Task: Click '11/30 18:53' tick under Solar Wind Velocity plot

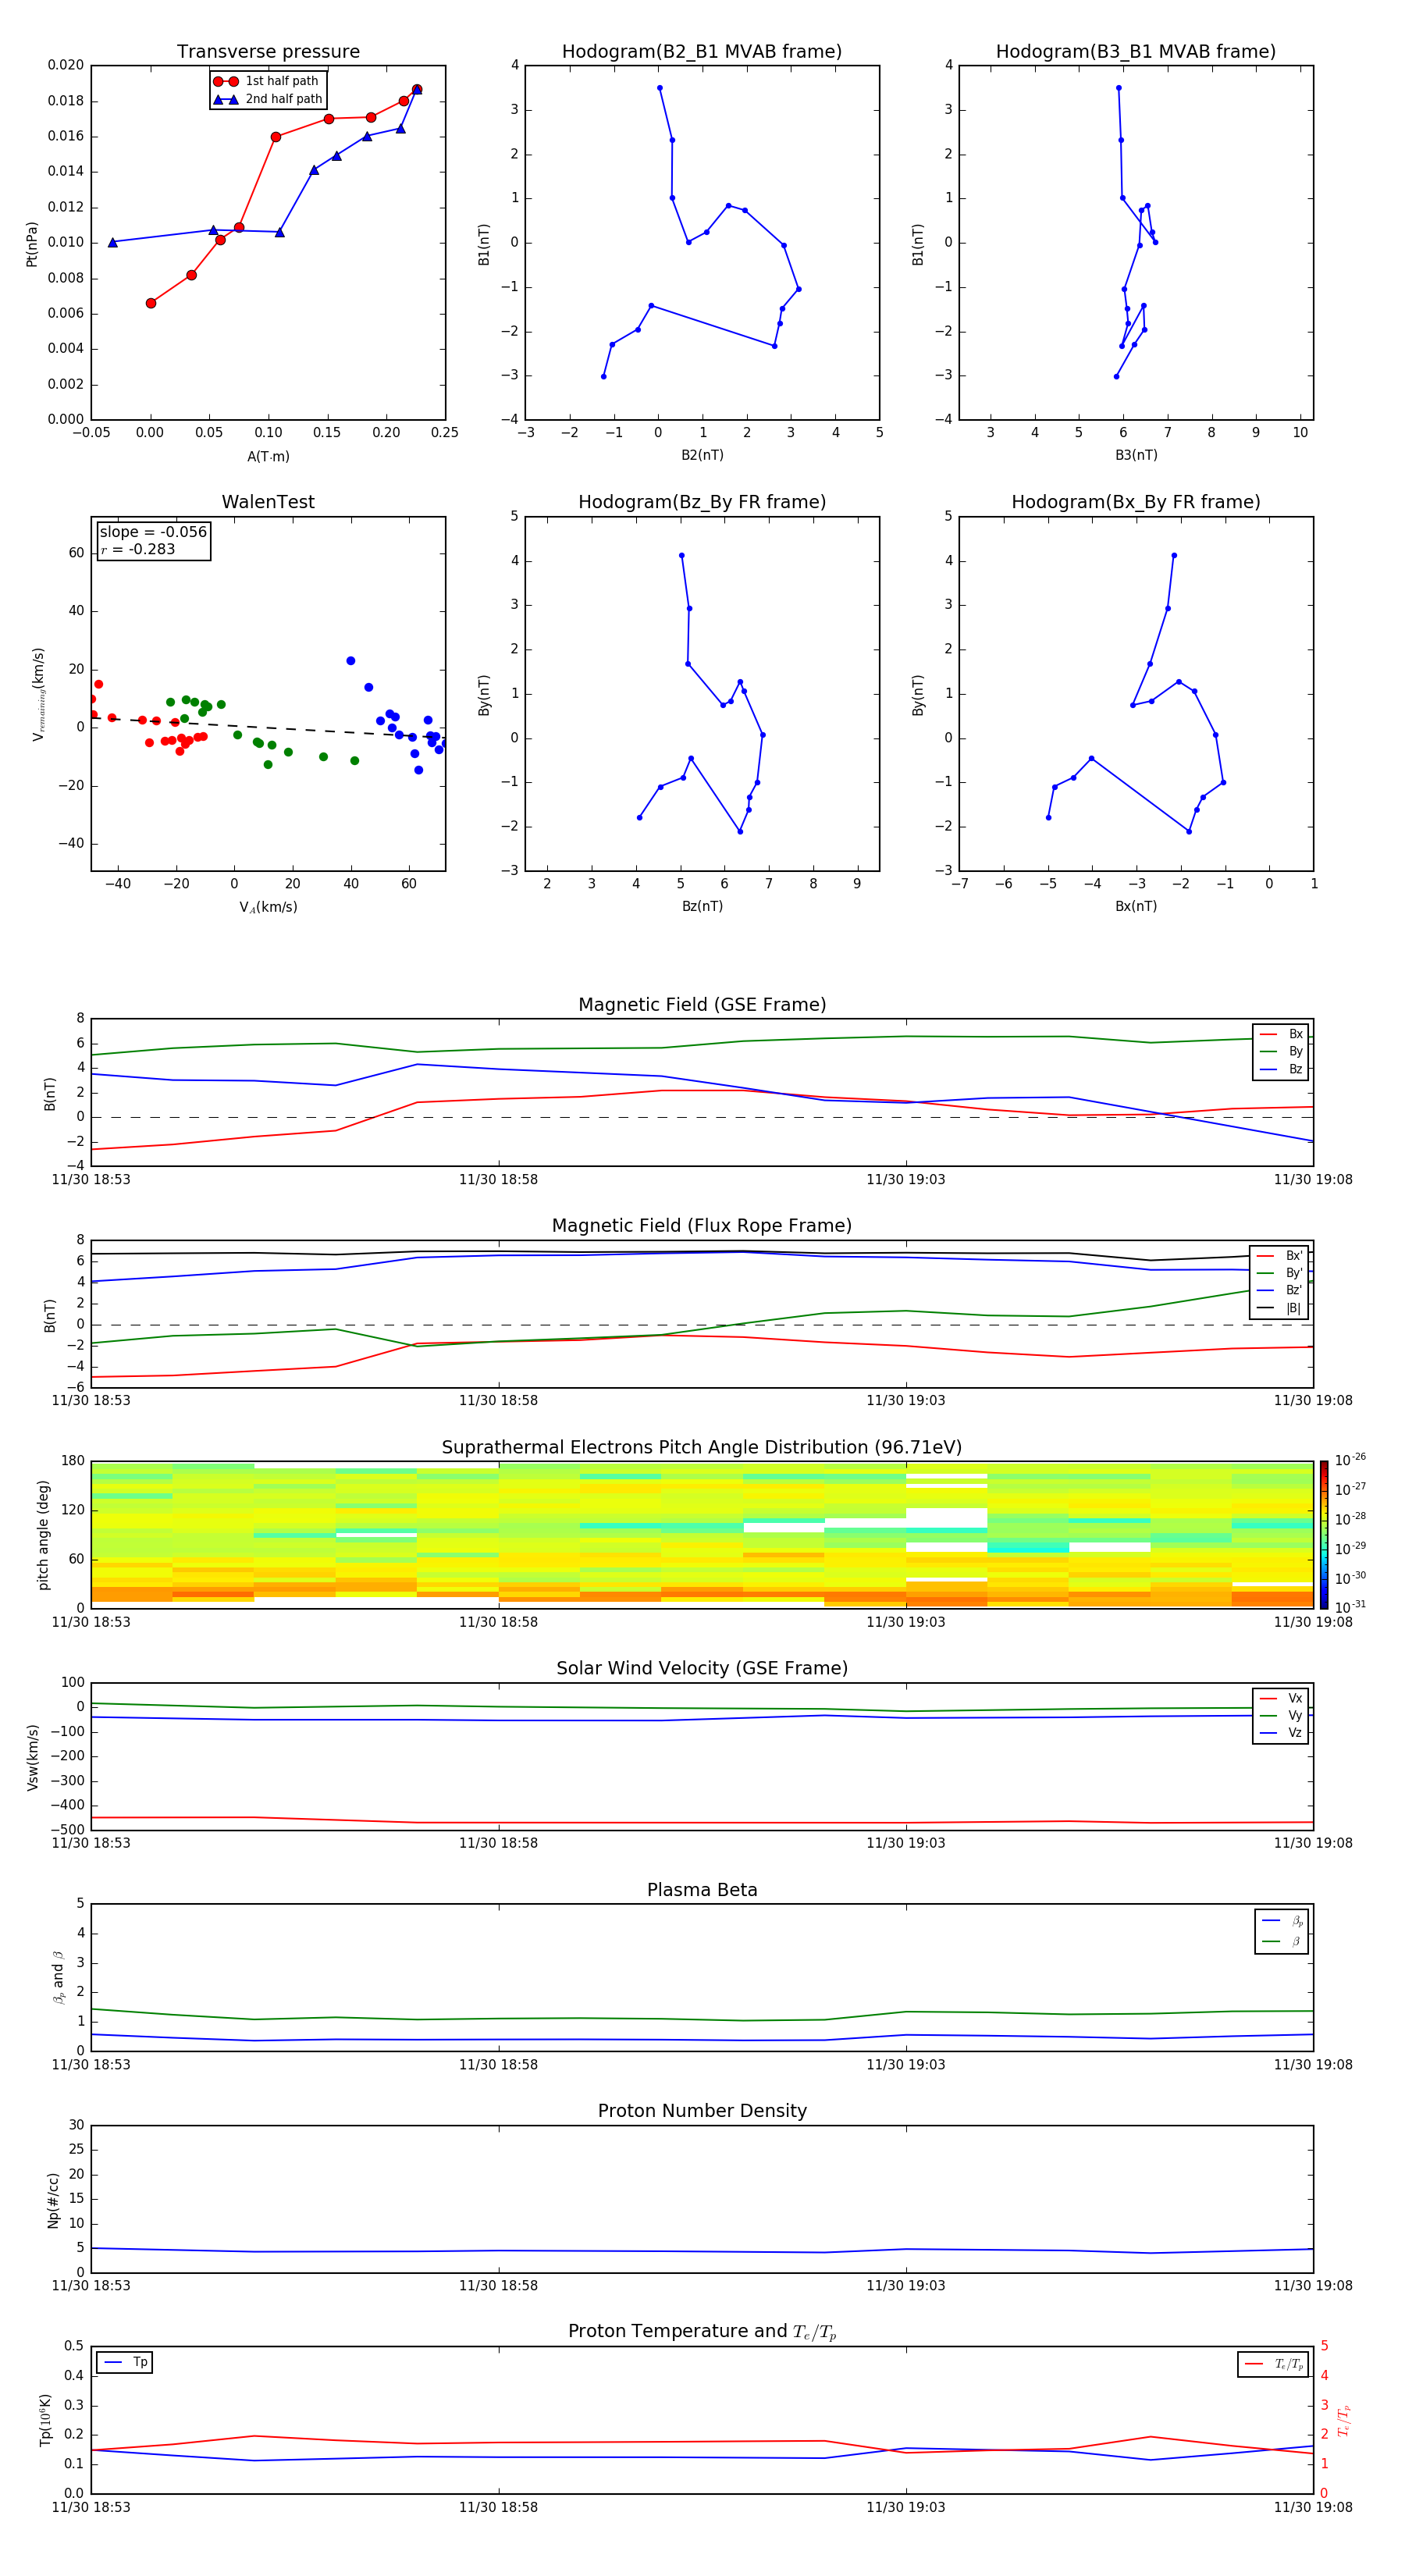Action: (91, 1843)
